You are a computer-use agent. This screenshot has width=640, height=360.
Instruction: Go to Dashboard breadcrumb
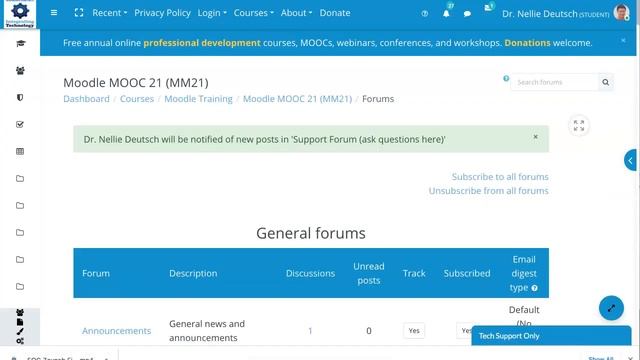tap(86, 99)
